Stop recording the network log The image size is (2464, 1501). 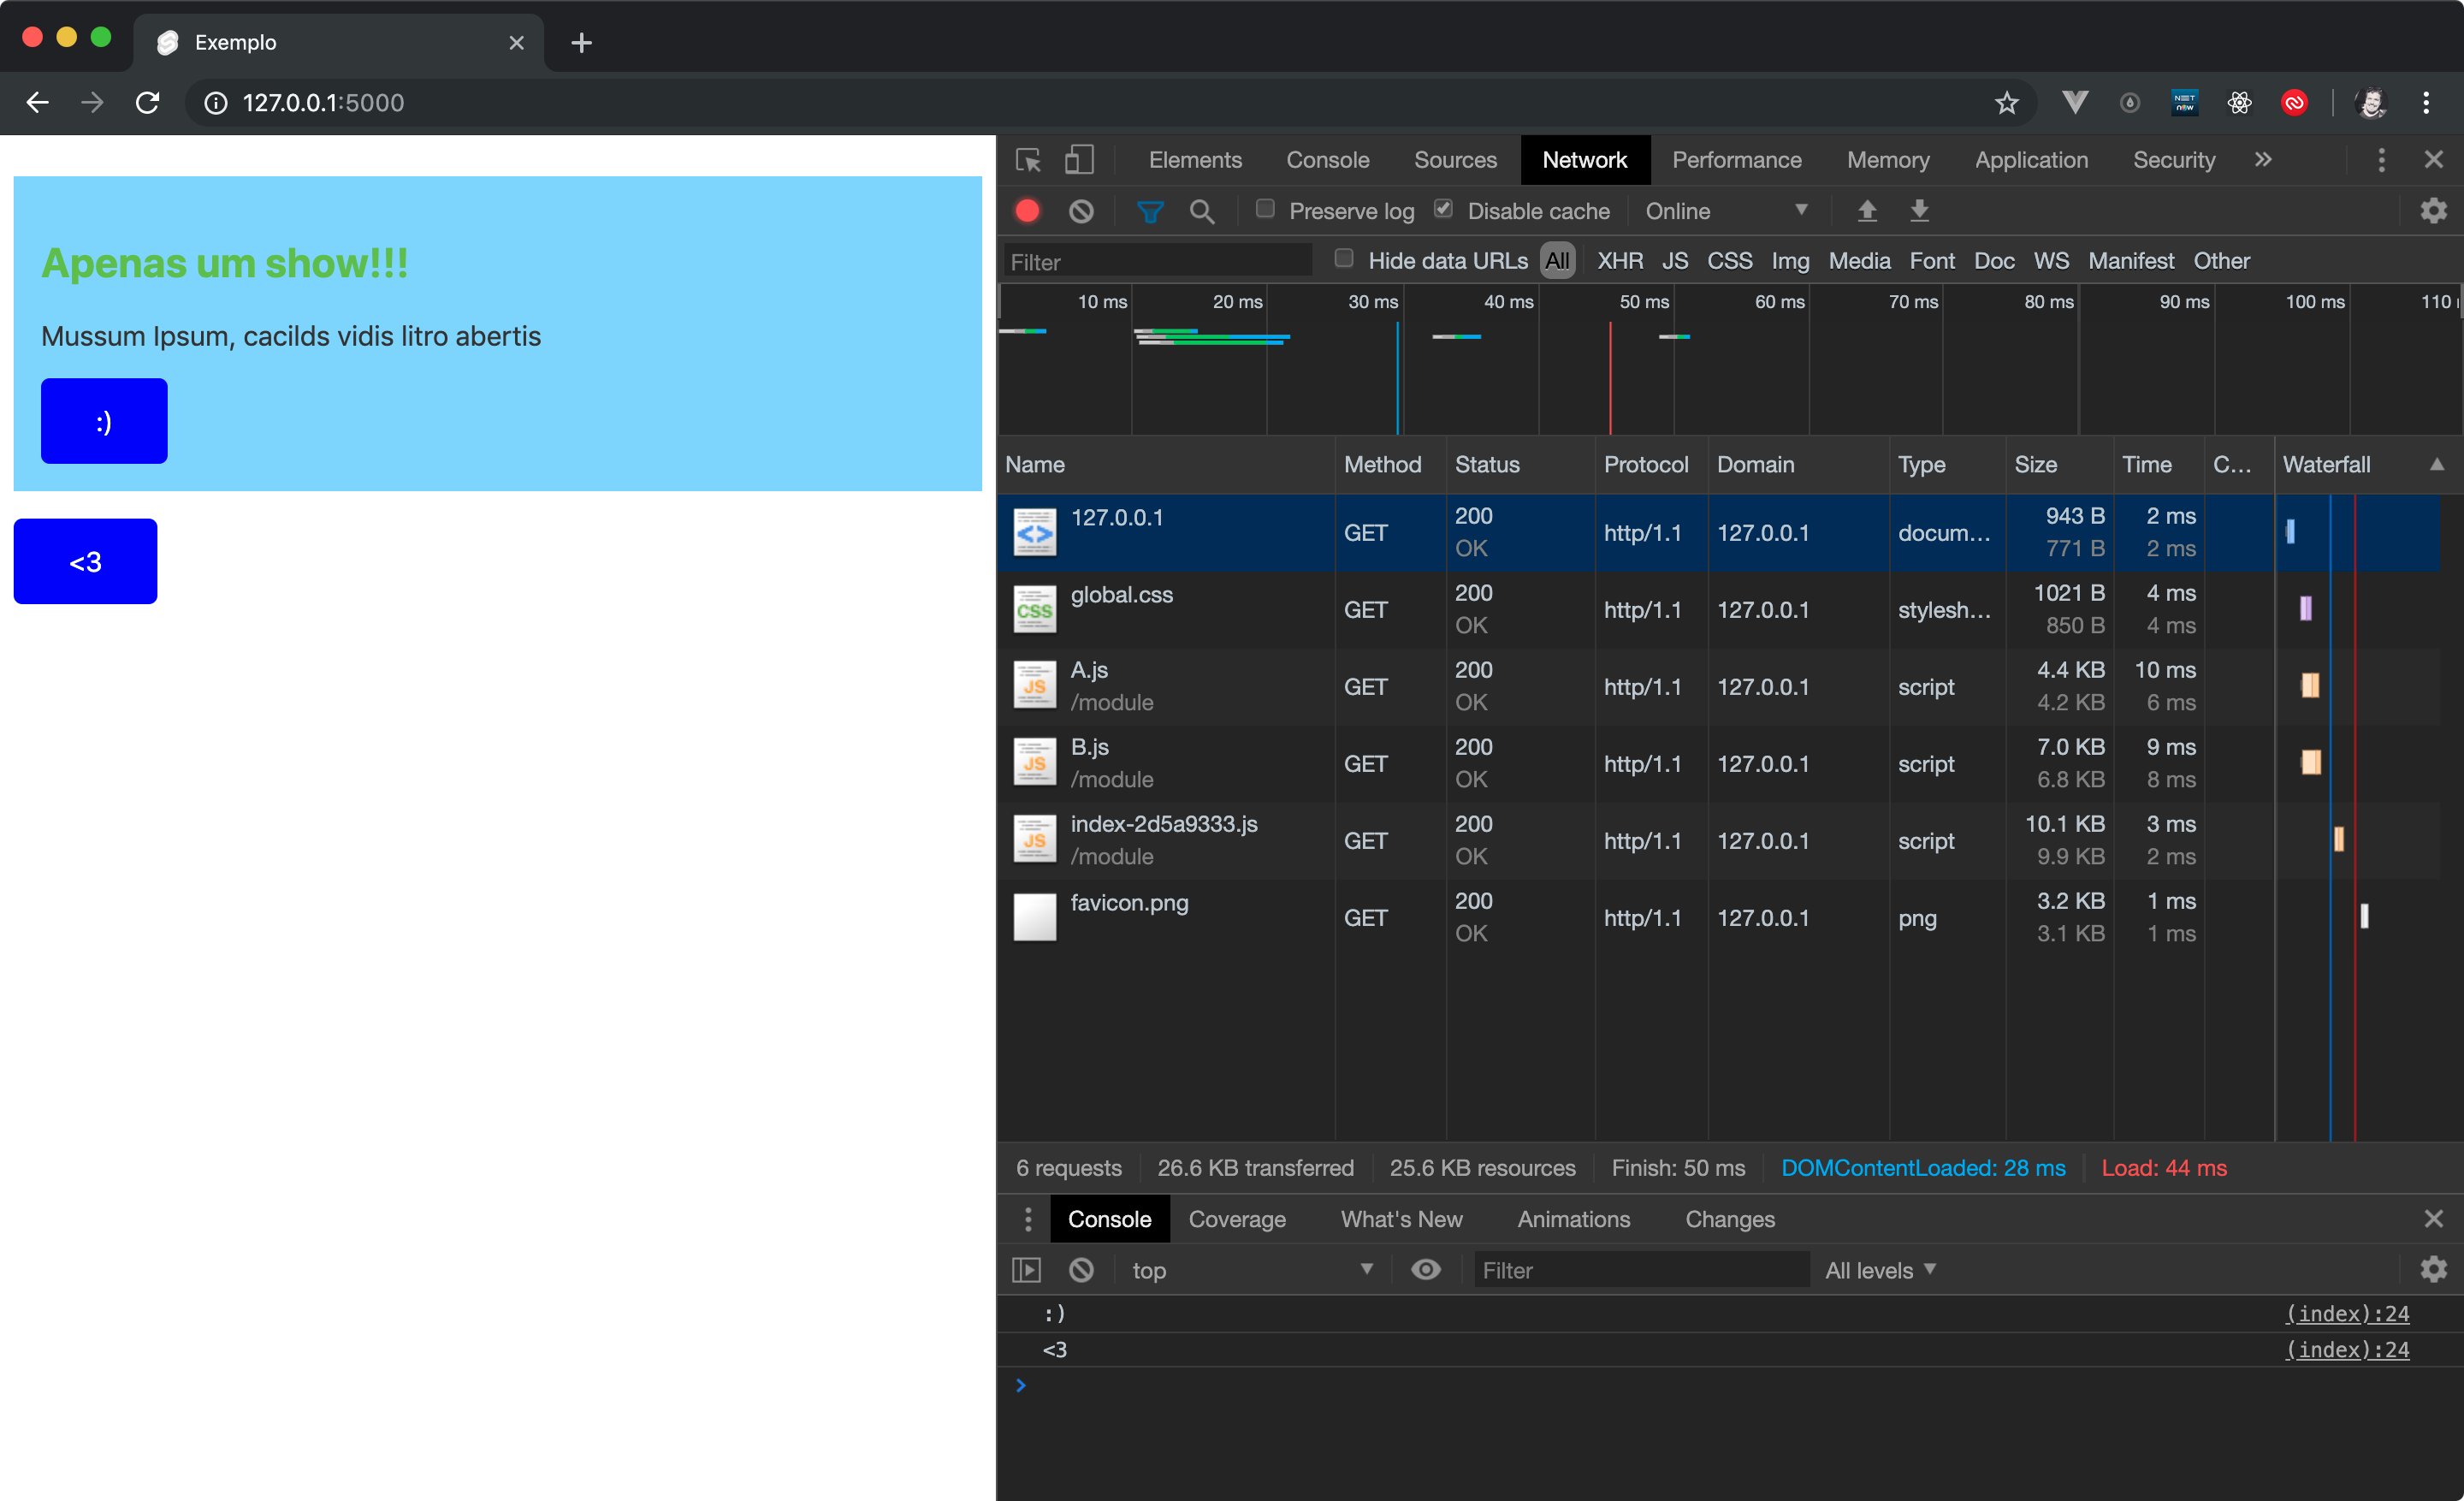[1027, 211]
